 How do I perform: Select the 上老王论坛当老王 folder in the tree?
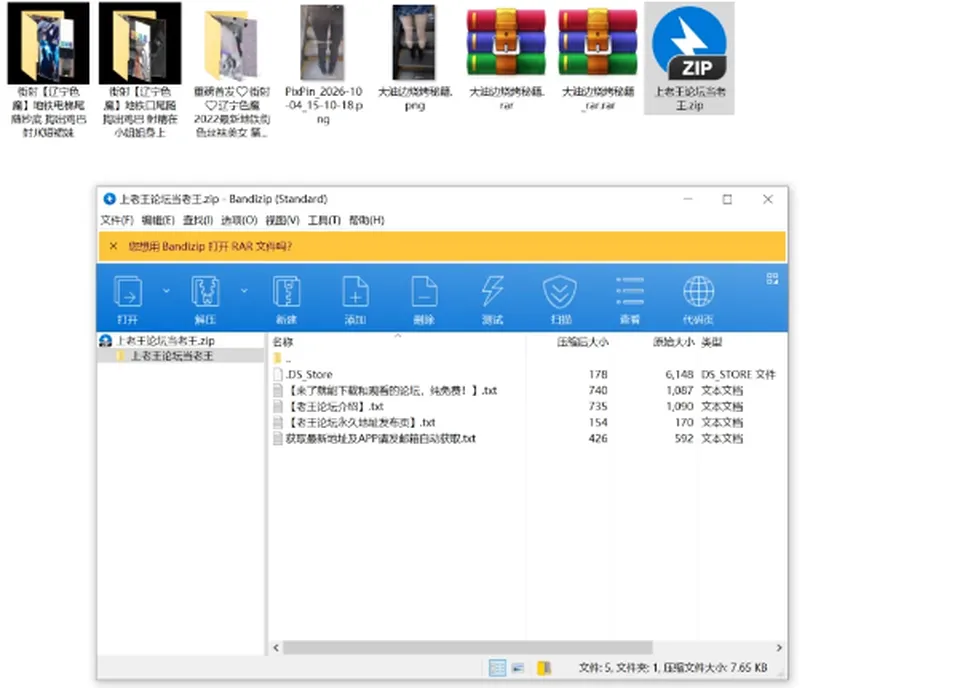tap(171, 356)
